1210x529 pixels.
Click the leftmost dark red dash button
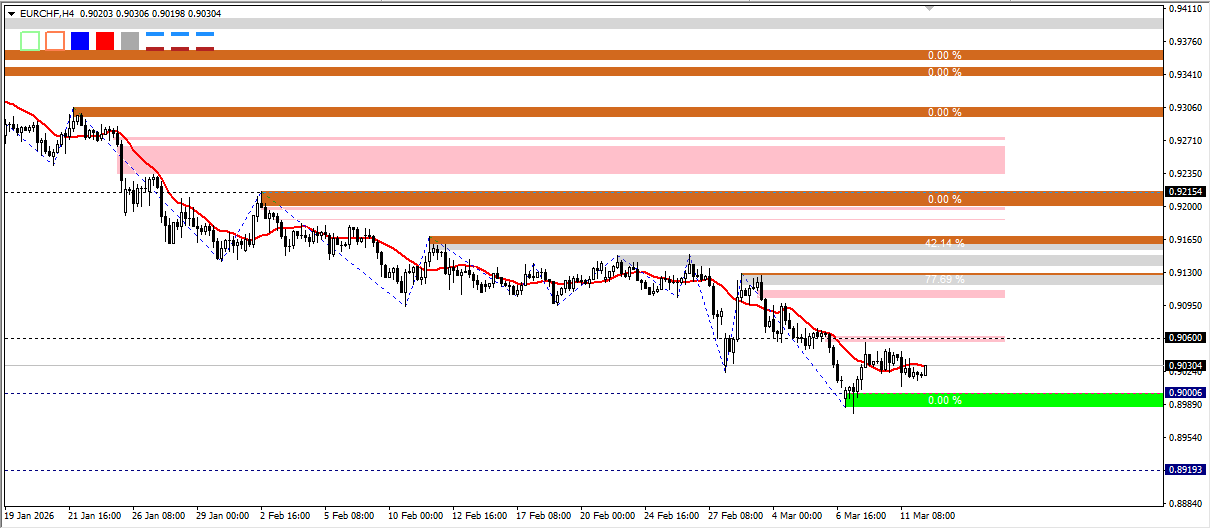(x=155, y=48)
